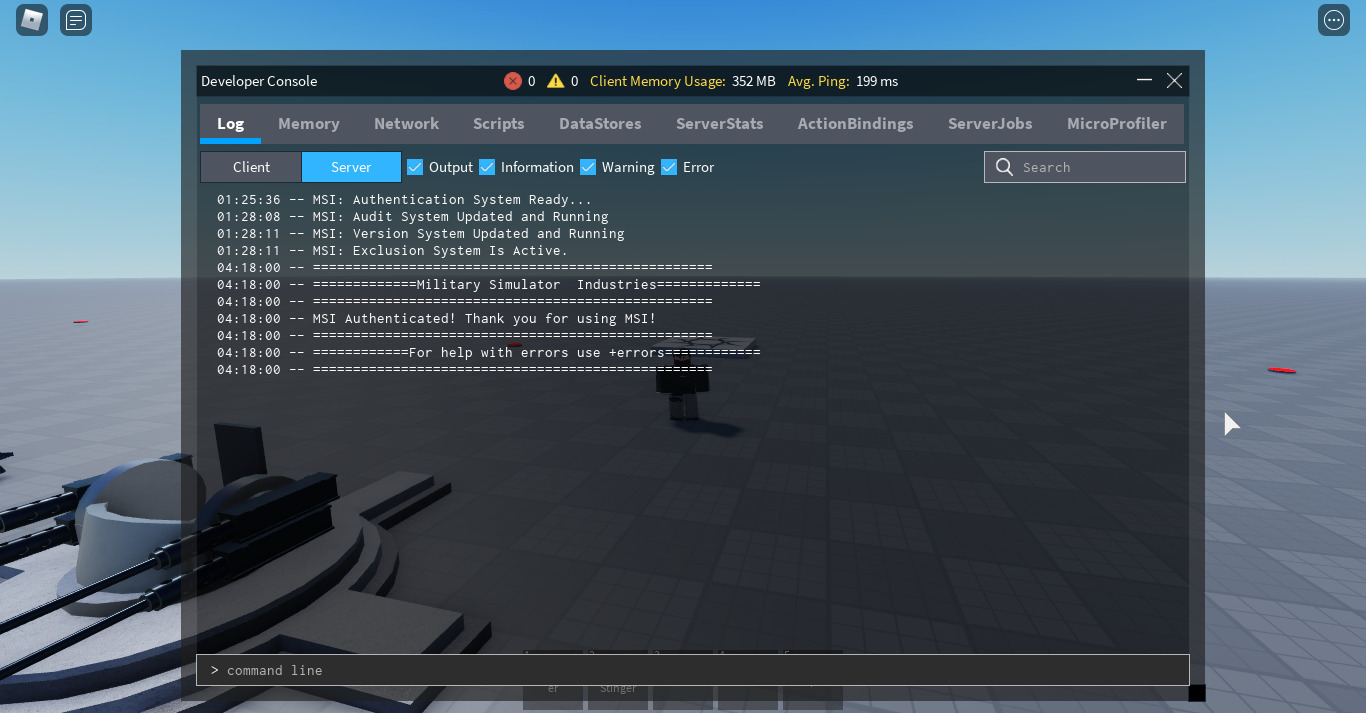Toggle the Error filter checkbox

669,167
